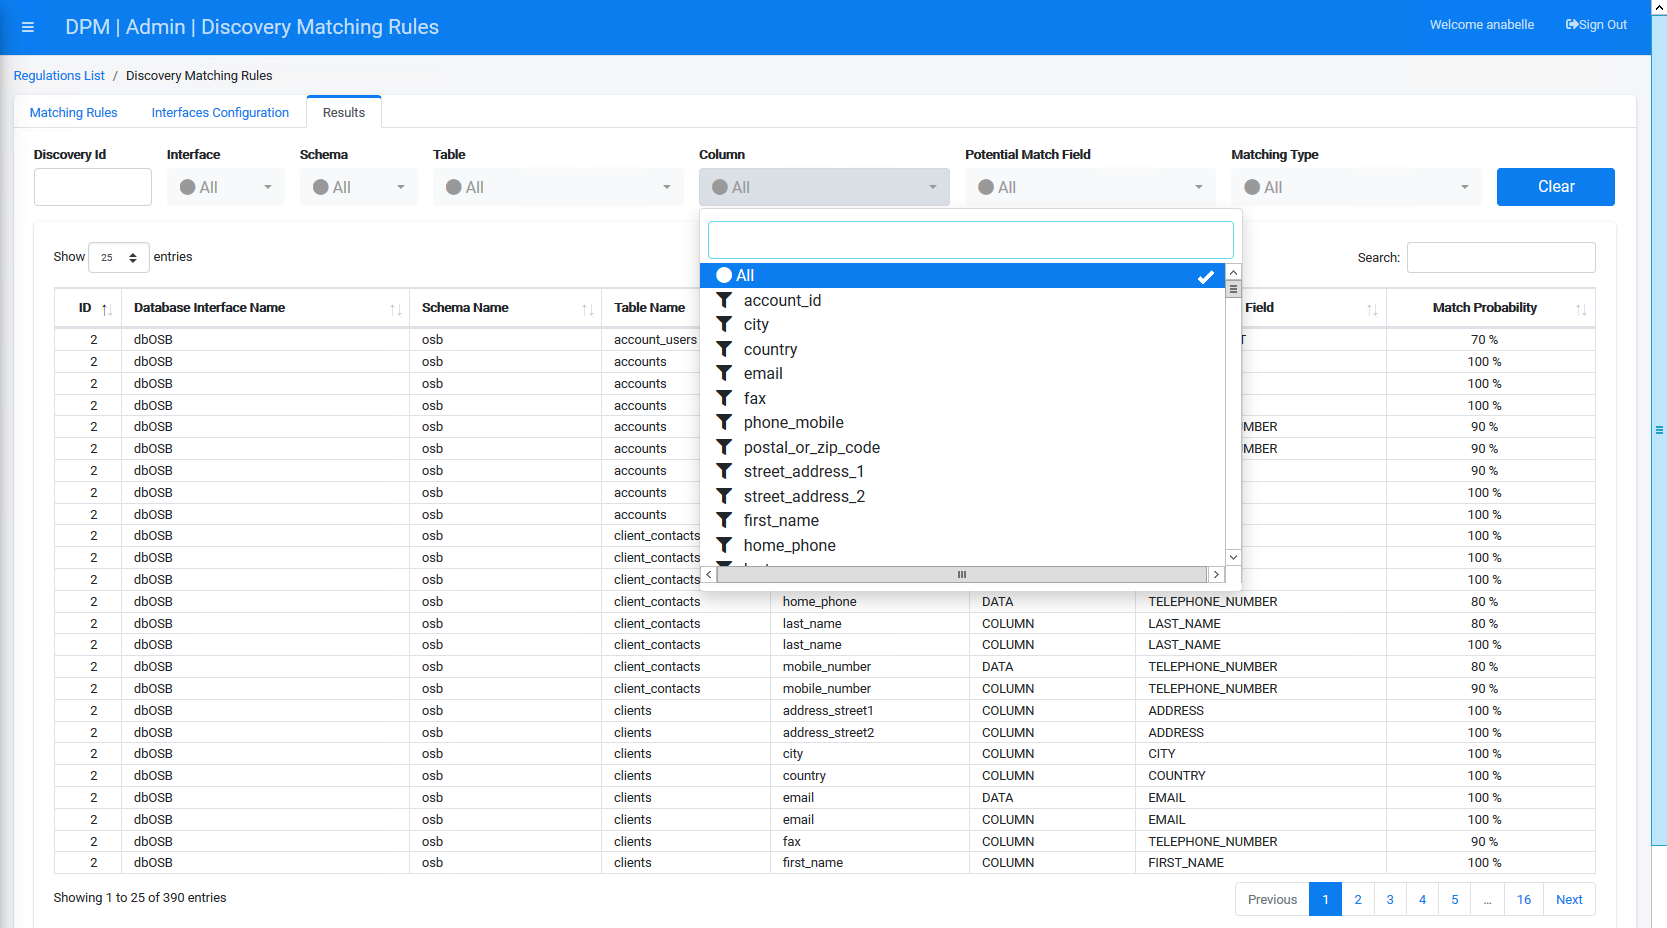Click the dropdown list horizontal scrollbar
The image size is (1667, 928).
tap(962, 574)
